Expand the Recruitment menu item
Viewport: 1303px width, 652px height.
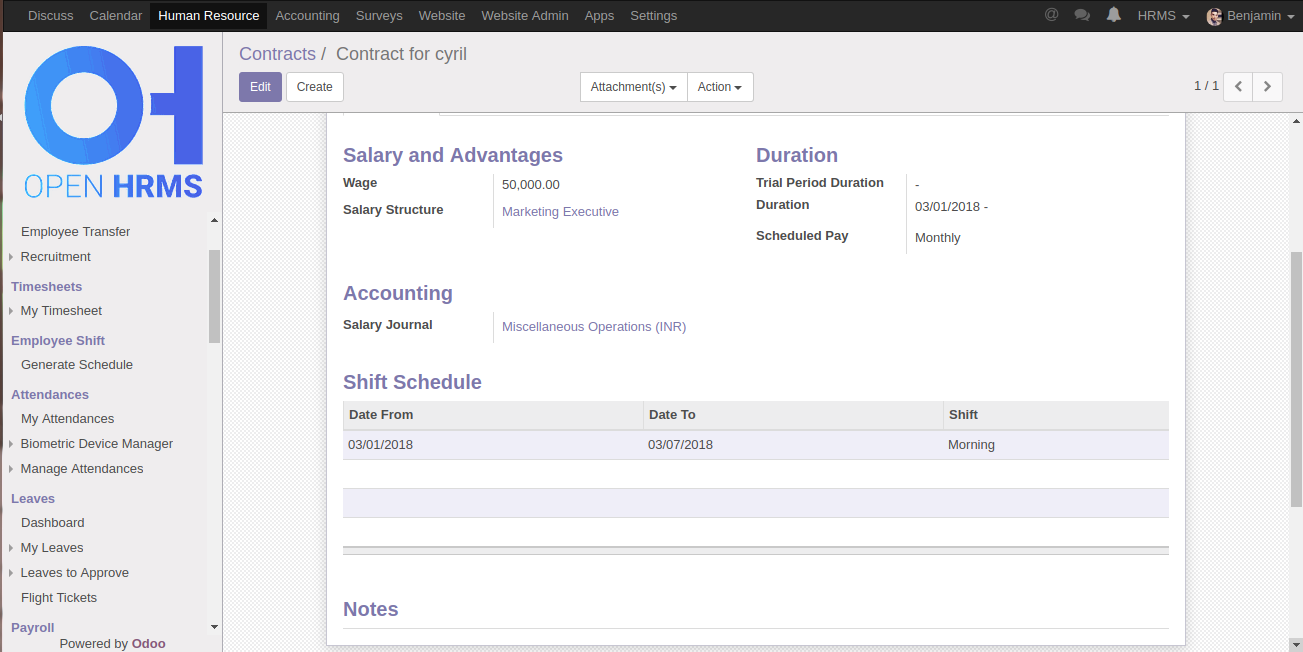tap(55, 257)
